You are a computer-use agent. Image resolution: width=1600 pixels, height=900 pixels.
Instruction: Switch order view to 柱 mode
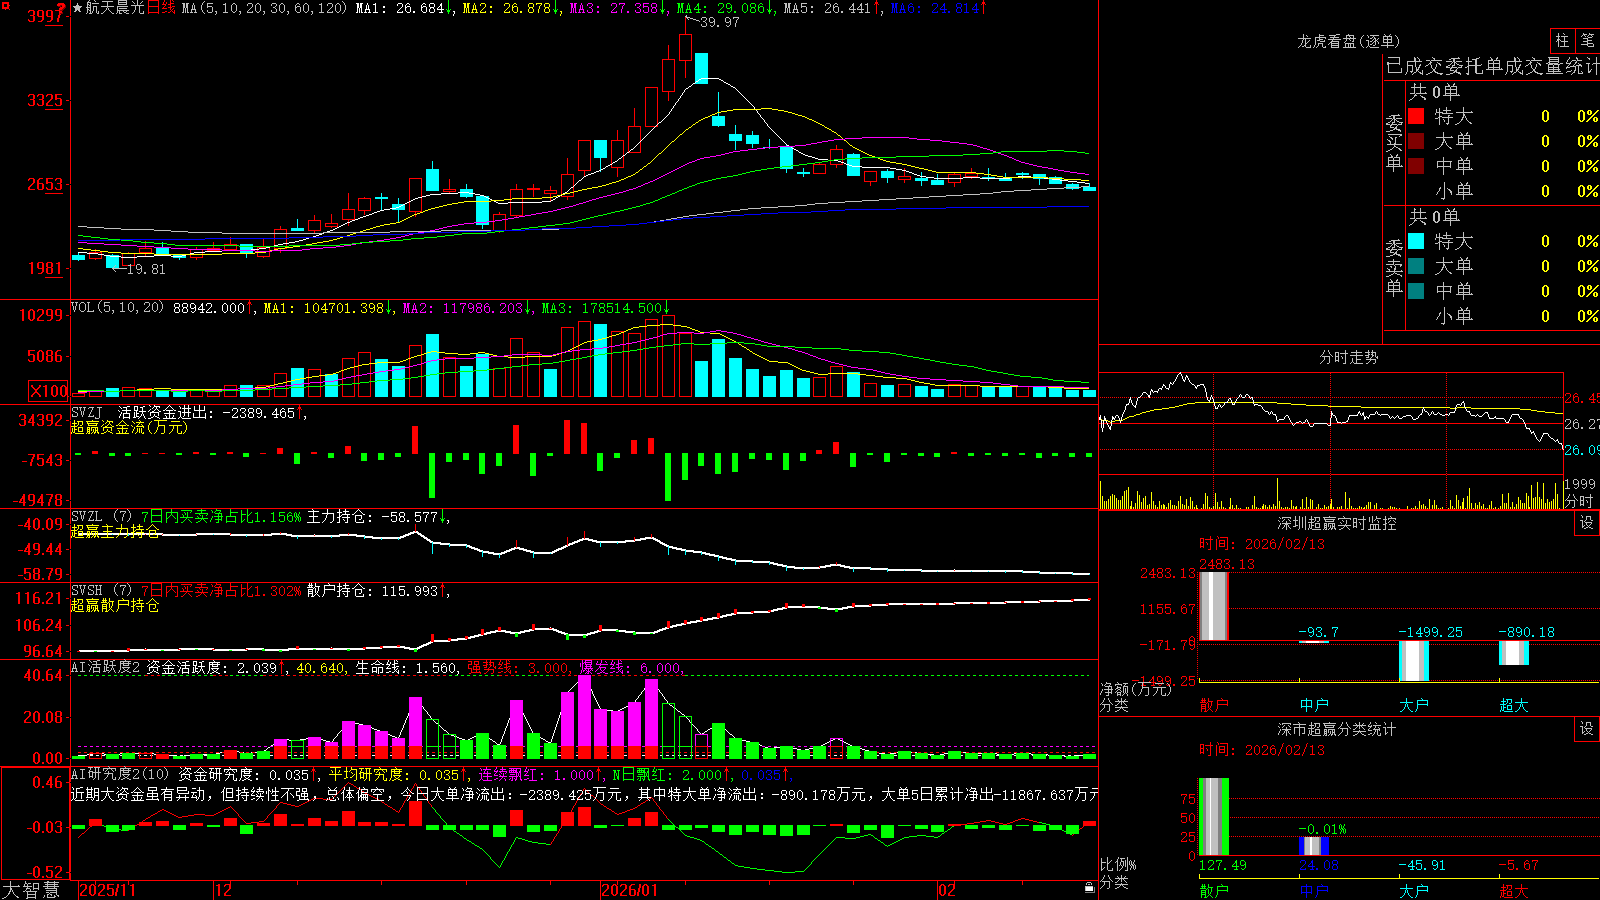tap(1562, 40)
